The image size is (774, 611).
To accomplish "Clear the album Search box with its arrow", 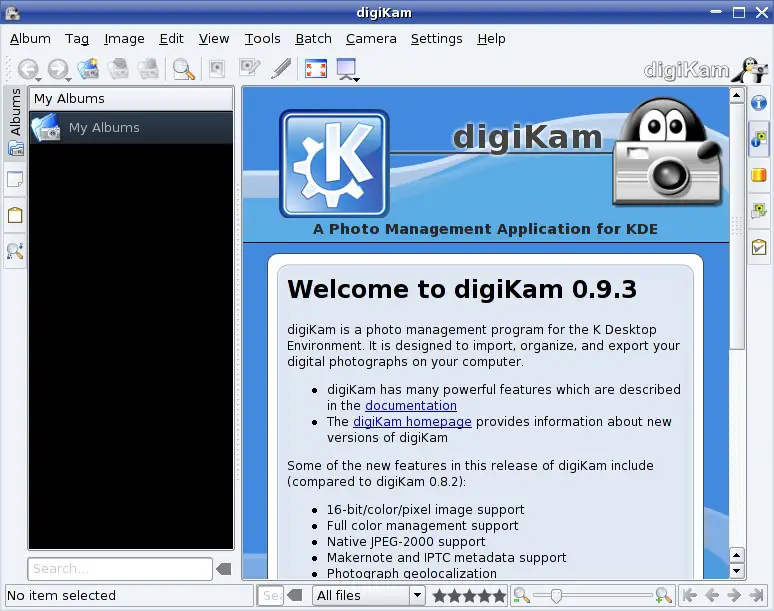I will click(x=224, y=569).
